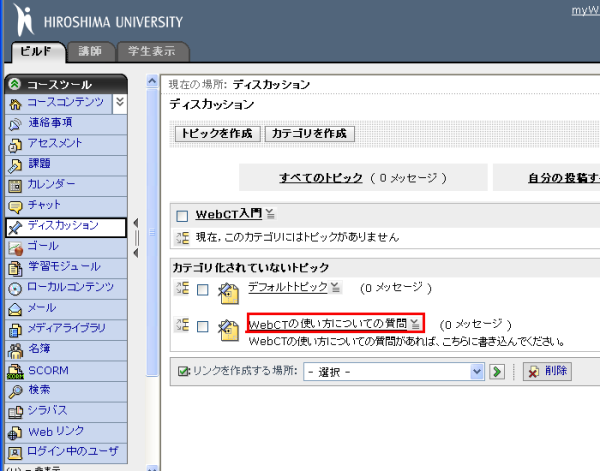
Task: Click the SCORM package icon
Action: click(x=15, y=371)
